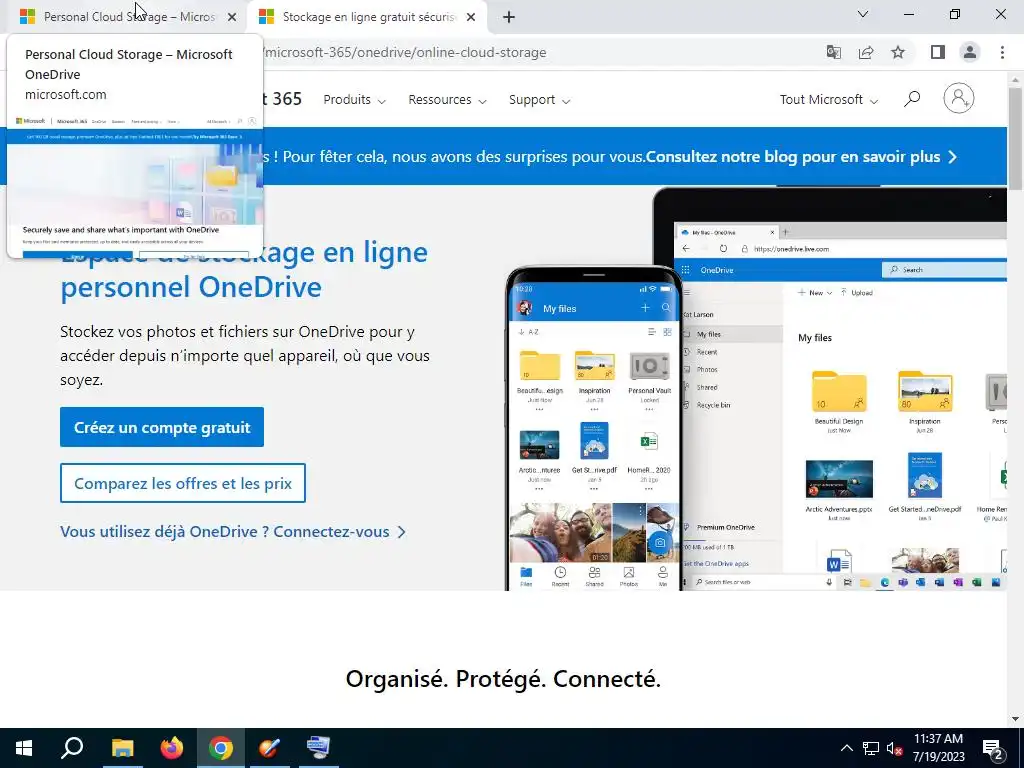Open the Connectez-vous link

[233, 532]
